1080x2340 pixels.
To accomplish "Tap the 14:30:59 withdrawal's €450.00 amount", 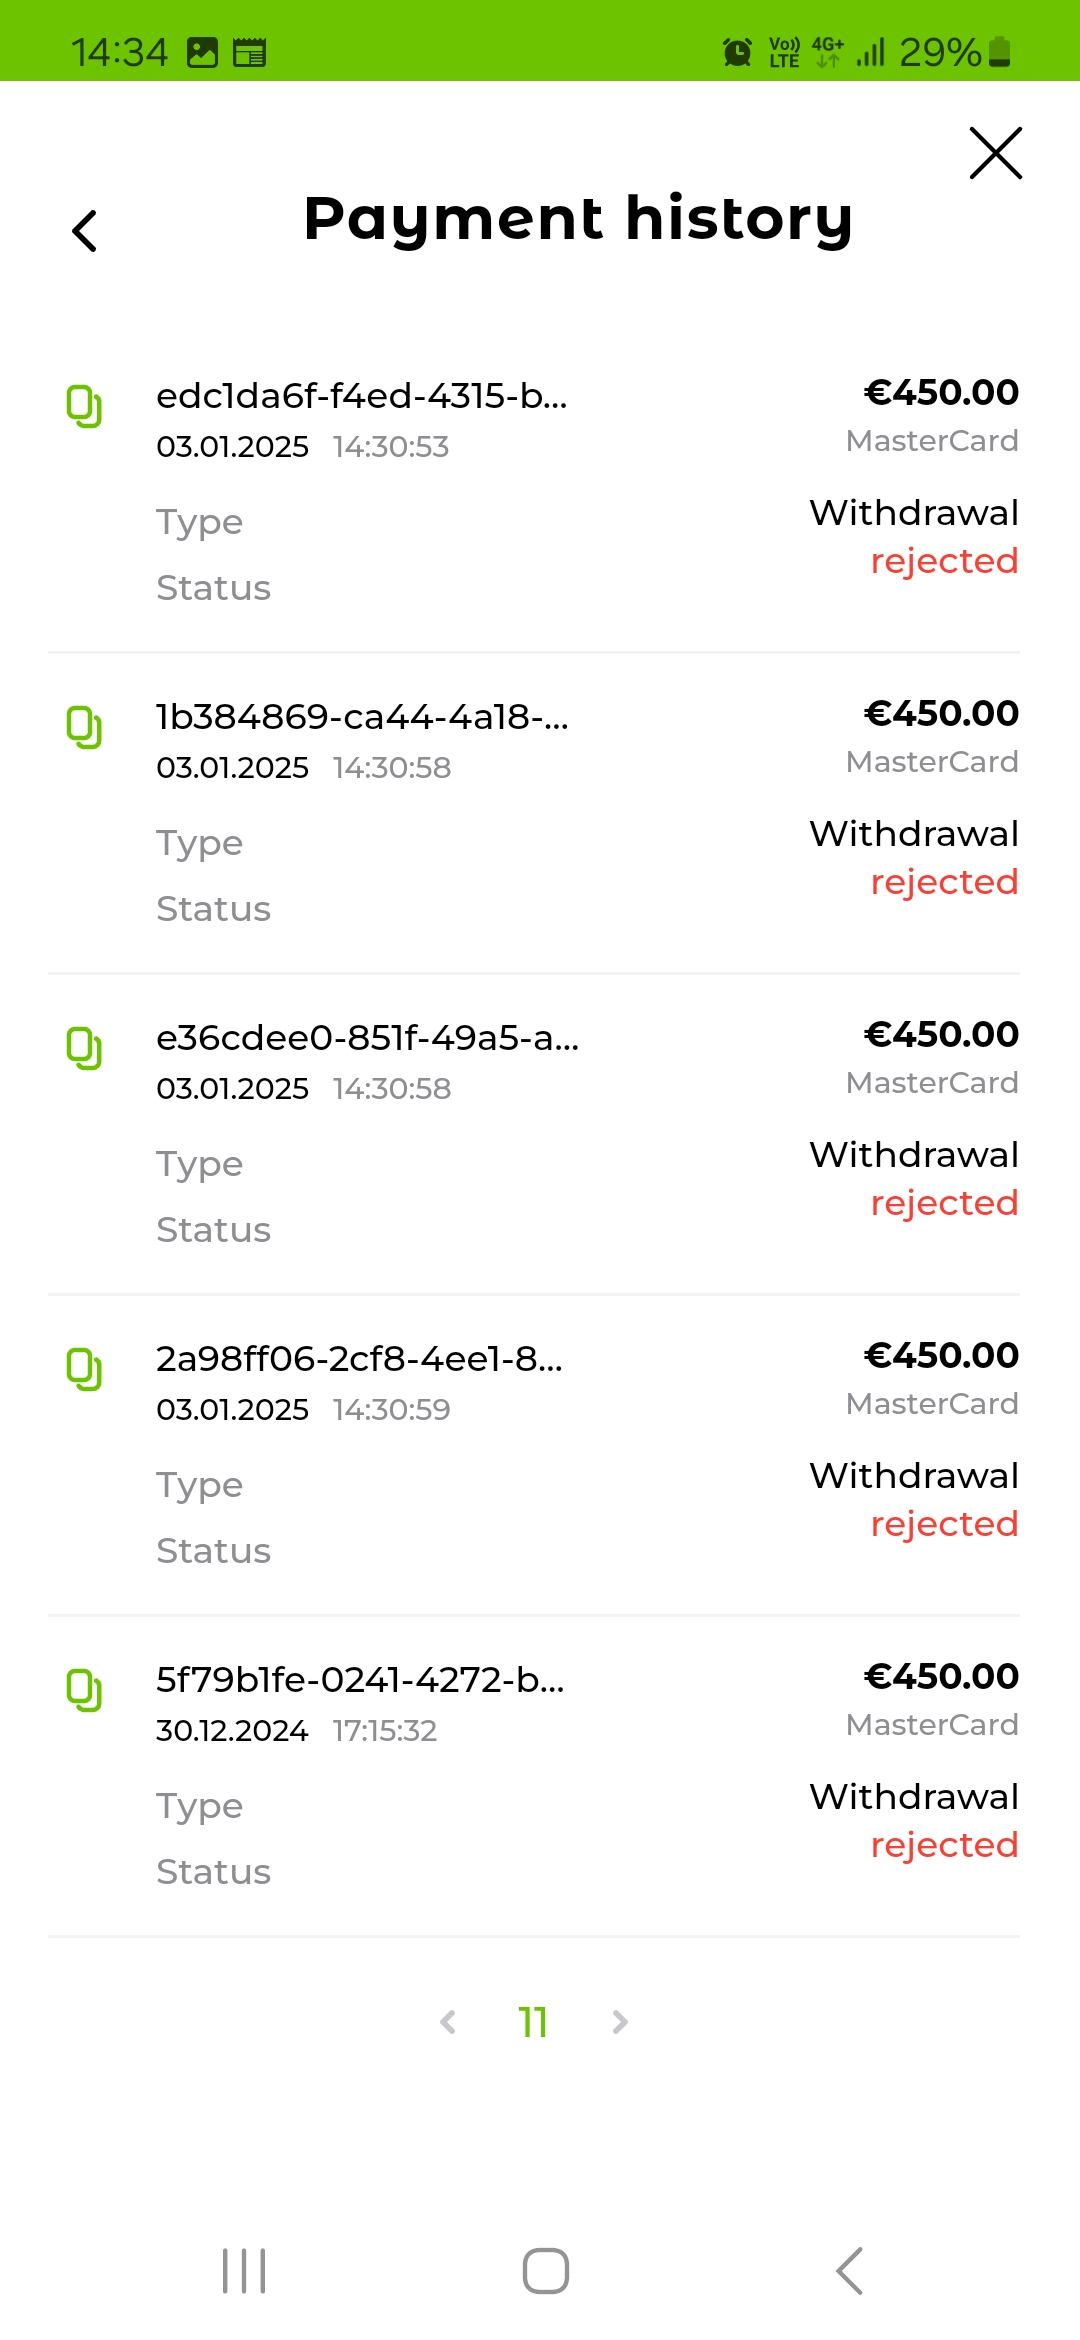I will pyautogui.click(x=941, y=1355).
